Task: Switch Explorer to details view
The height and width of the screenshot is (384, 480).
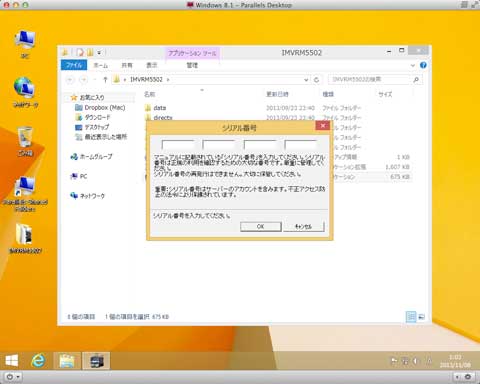Action: (x=411, y=317)
